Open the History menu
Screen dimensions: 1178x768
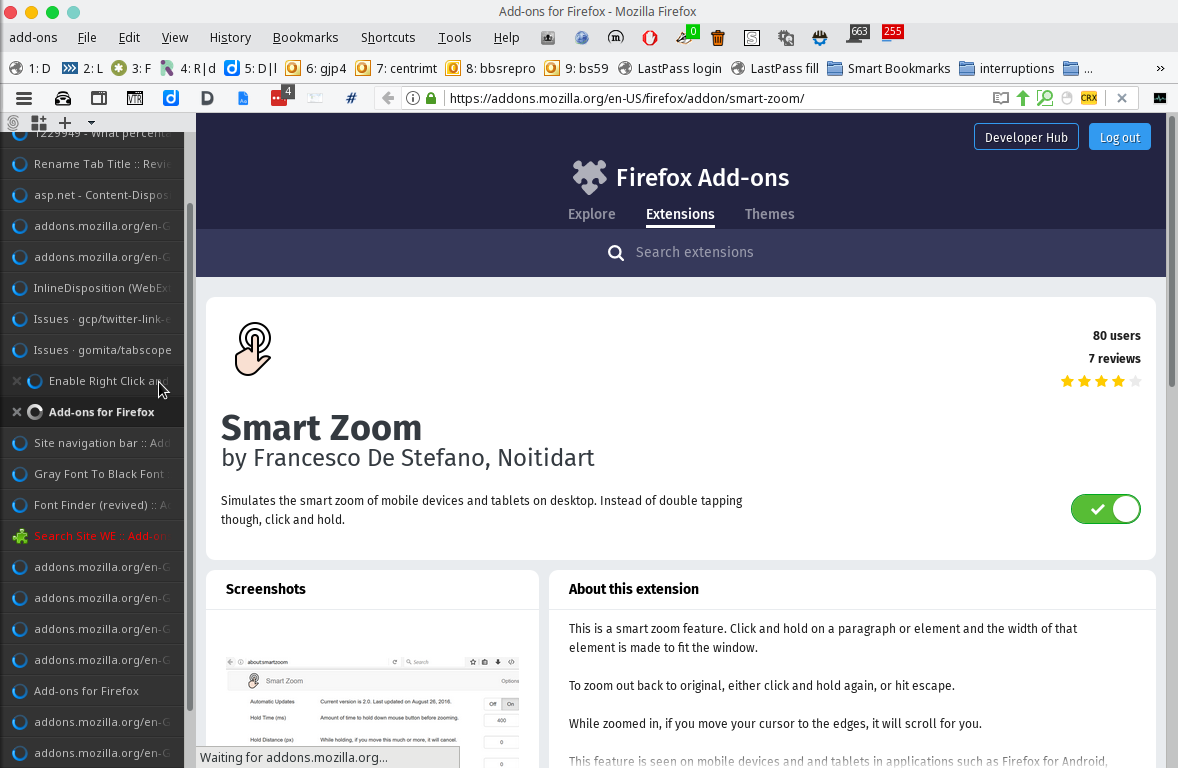230,38
